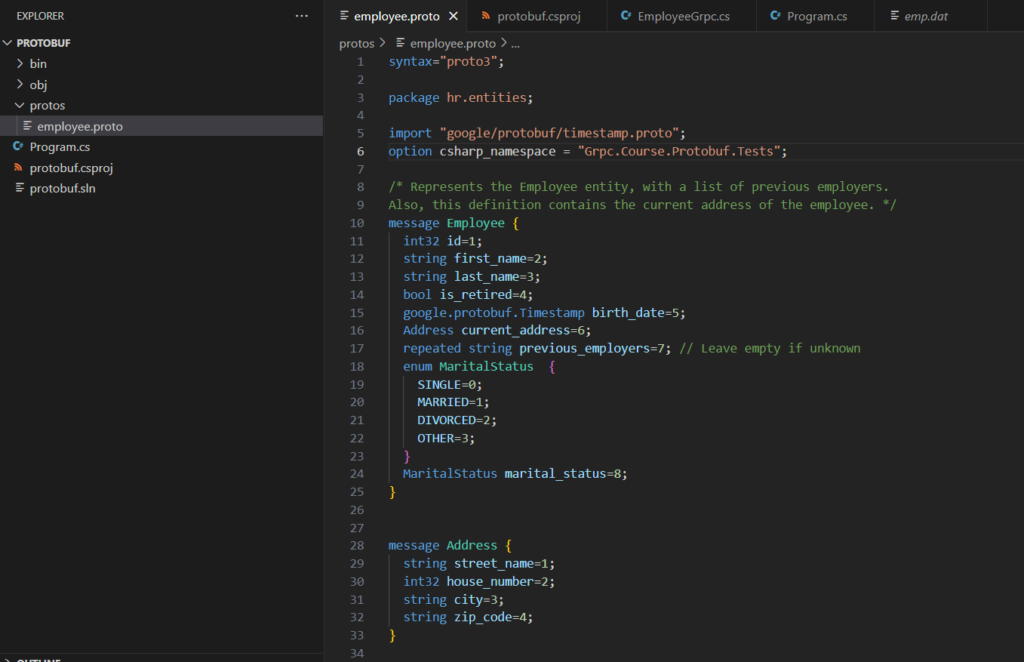Open Explorer more actions ellipsis menu
The width and height of the screenshot is (1024, 662).
tap(301, 17)
